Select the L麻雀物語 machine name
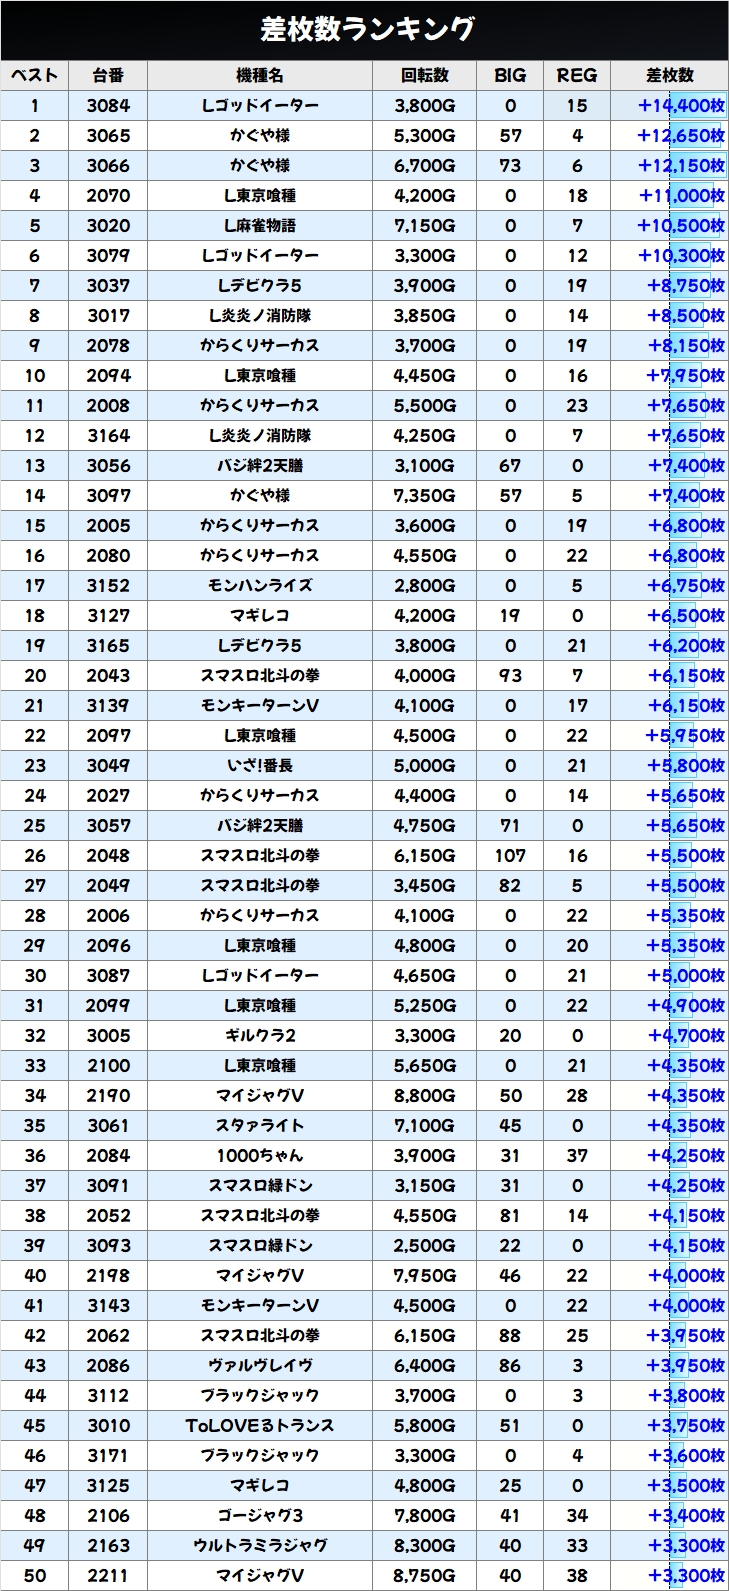The width and height of the screenshot is (729, 1591). click(x=260, y=225)
